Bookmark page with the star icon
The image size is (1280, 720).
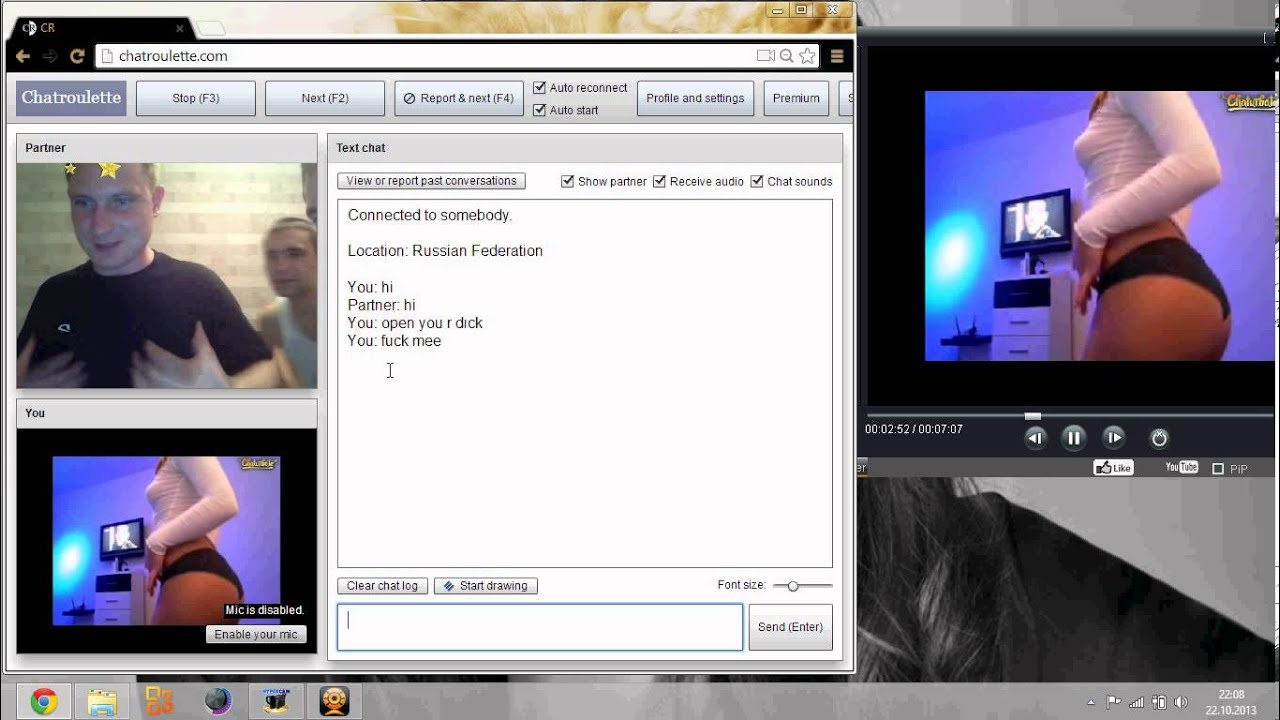807,56
